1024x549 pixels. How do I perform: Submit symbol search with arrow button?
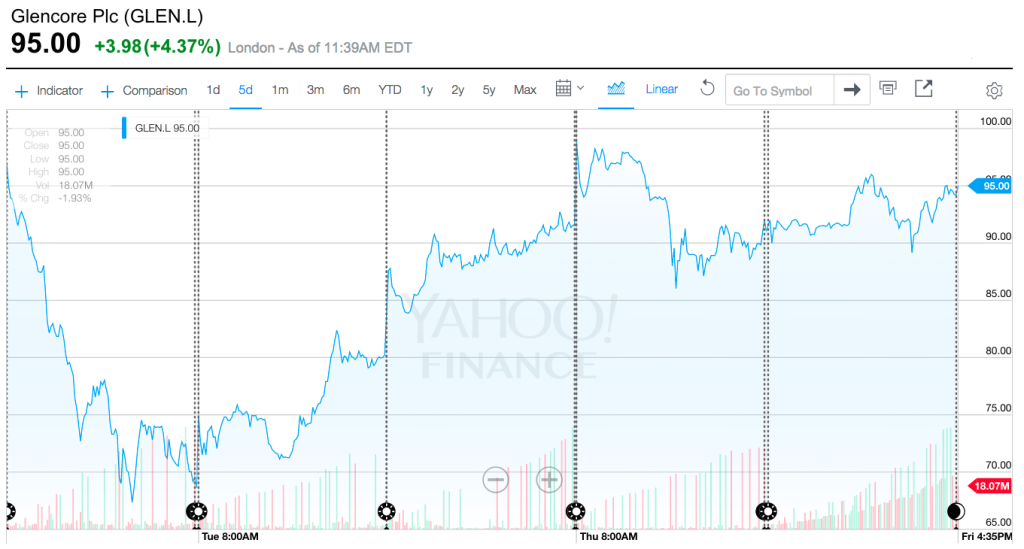tap(852, 90)
